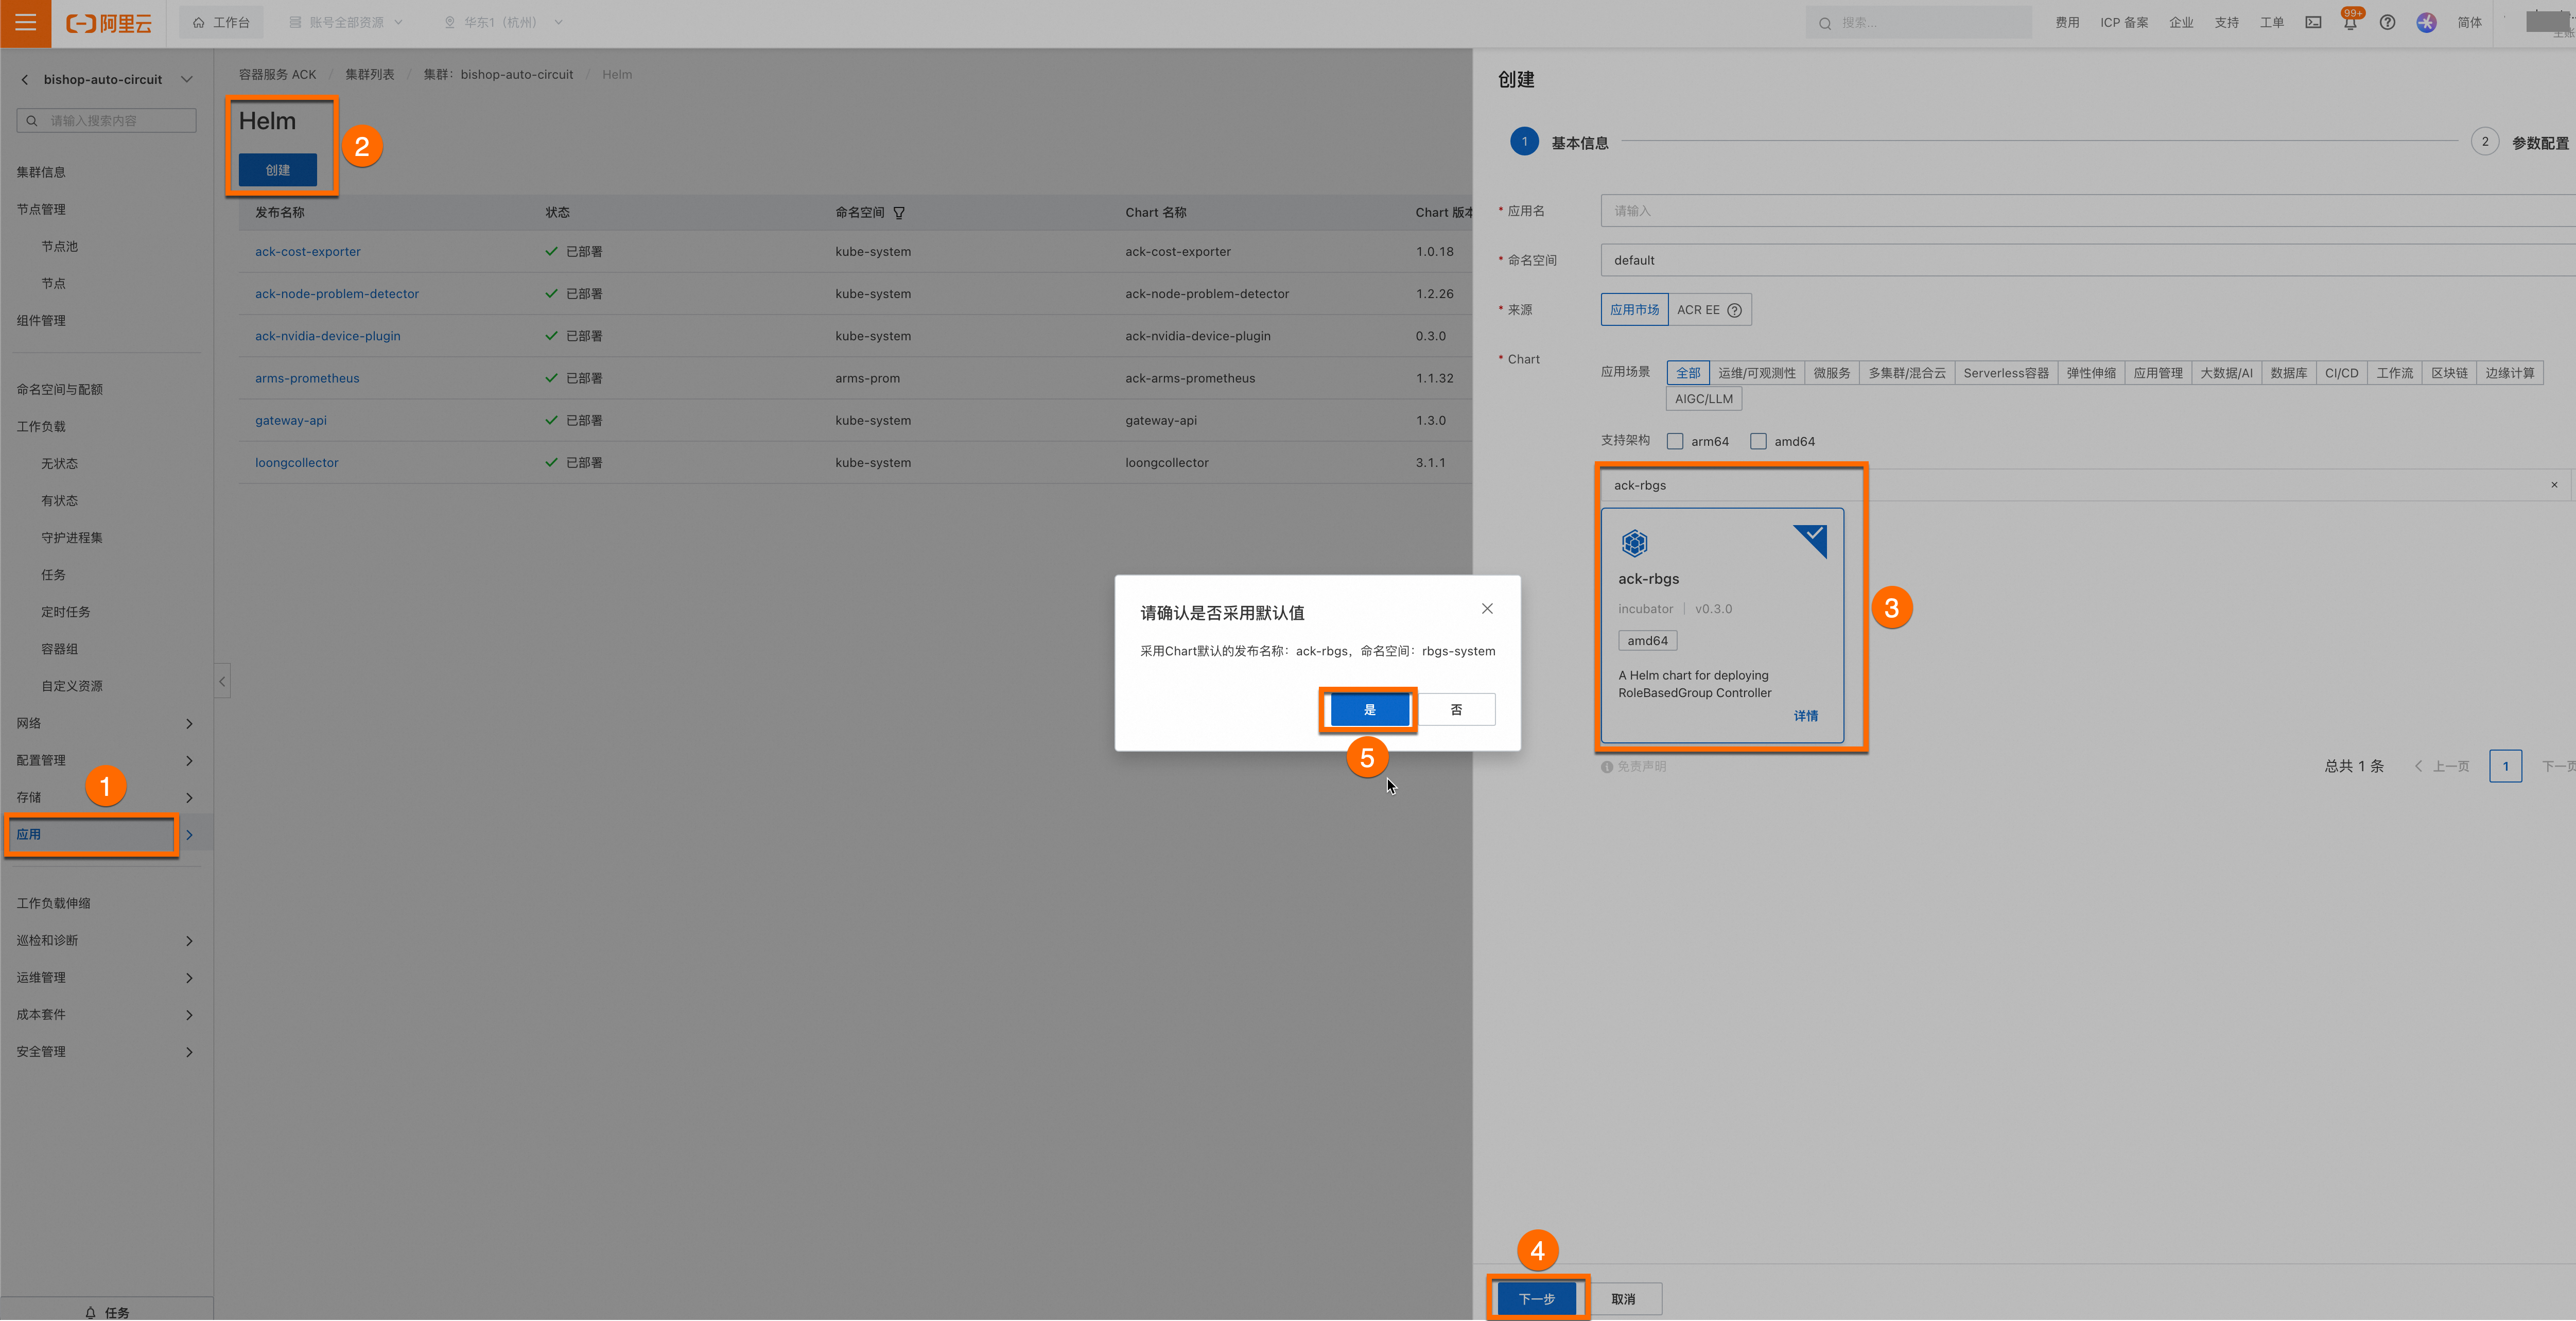Close the default values confirmation dialog
The width and height of the screenshot is (2576, 1321).
click(1487, 609)
